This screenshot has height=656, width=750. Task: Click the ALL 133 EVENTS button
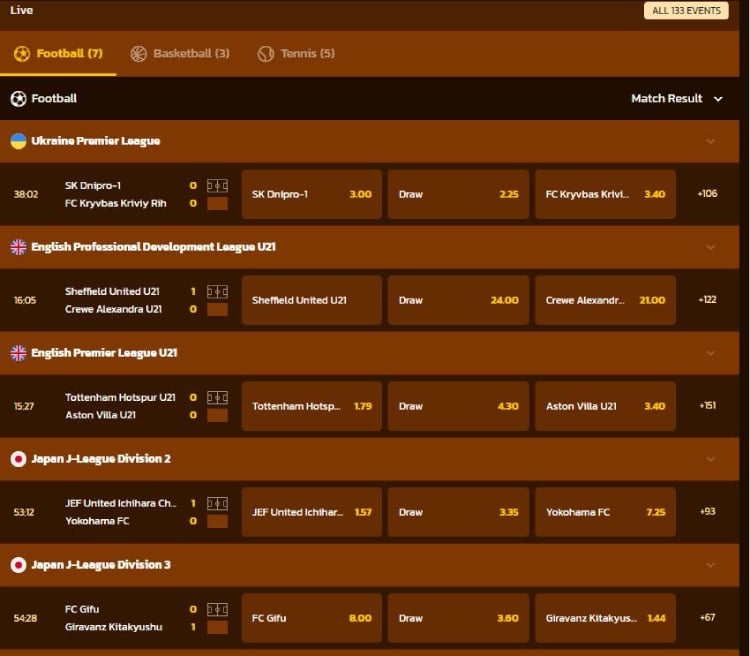tap(686, 11)
